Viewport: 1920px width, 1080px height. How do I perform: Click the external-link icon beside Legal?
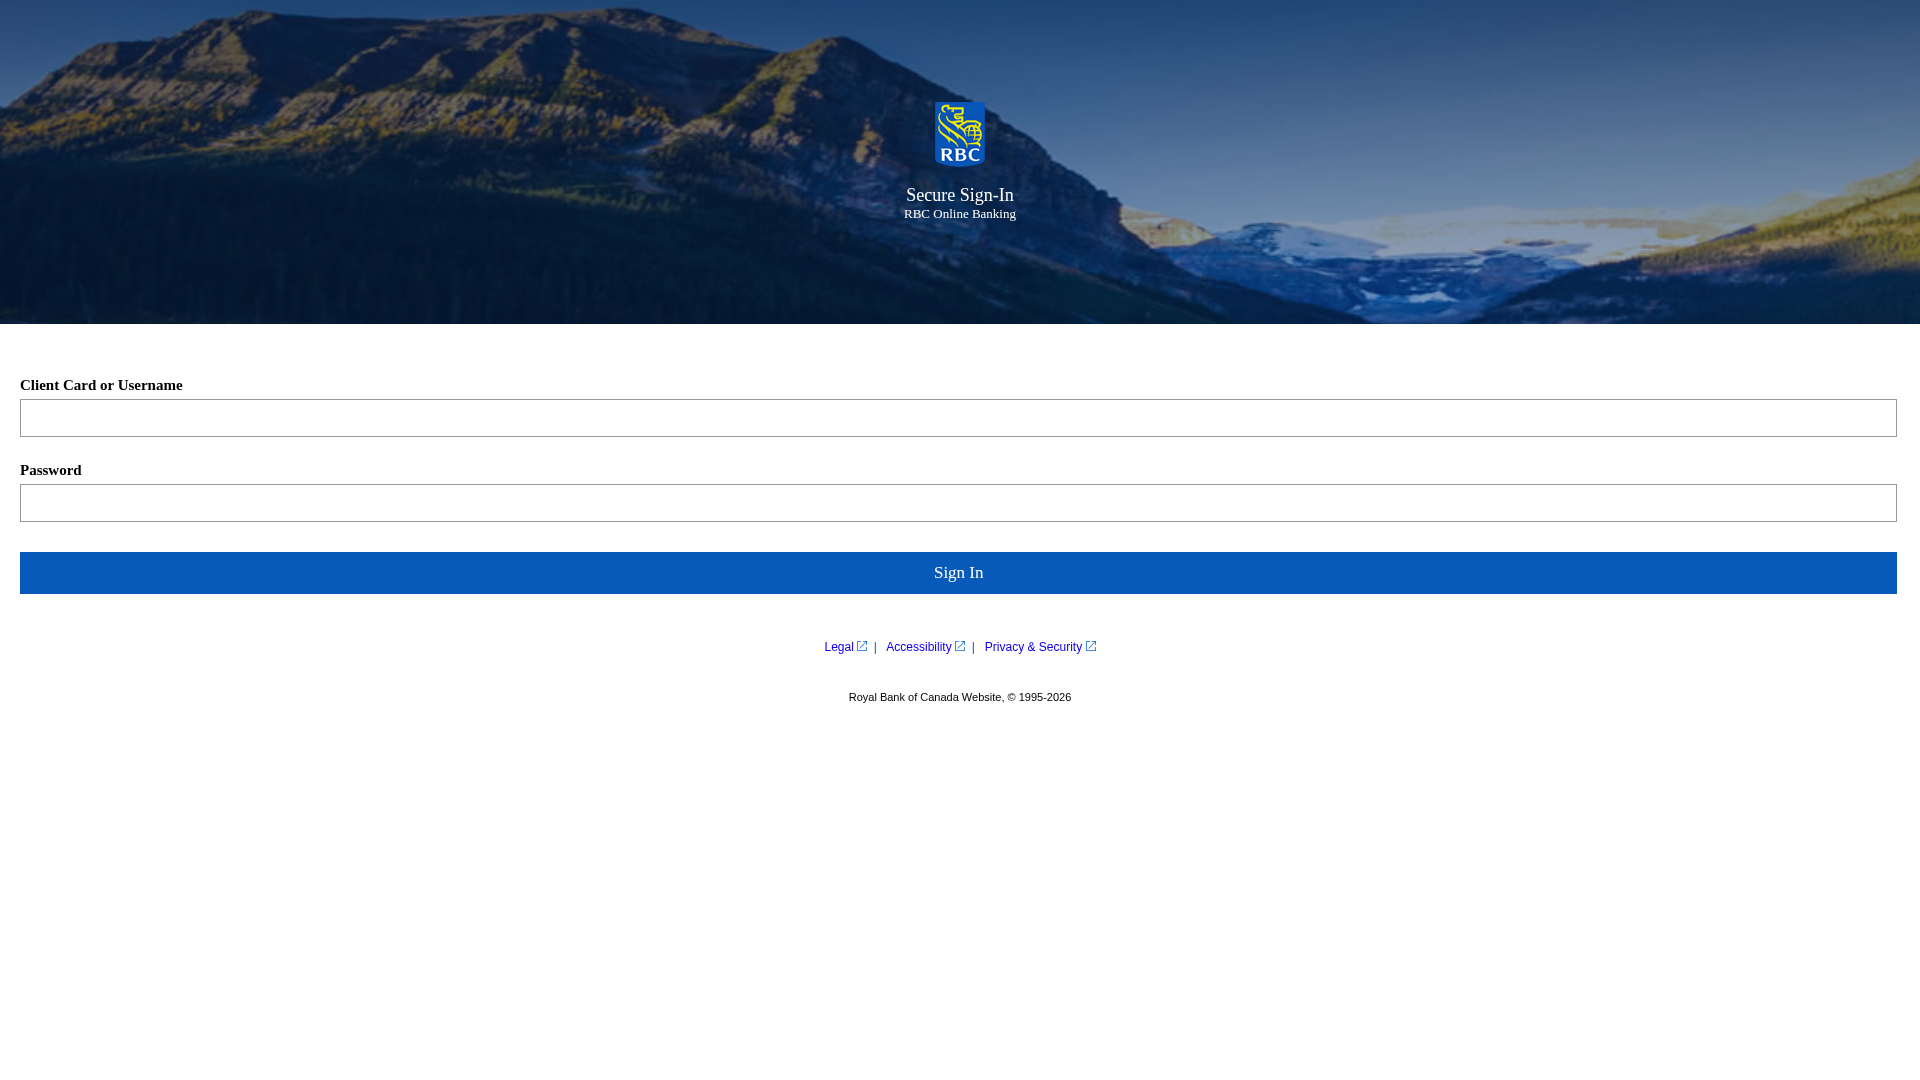click(x=862, y=646)
